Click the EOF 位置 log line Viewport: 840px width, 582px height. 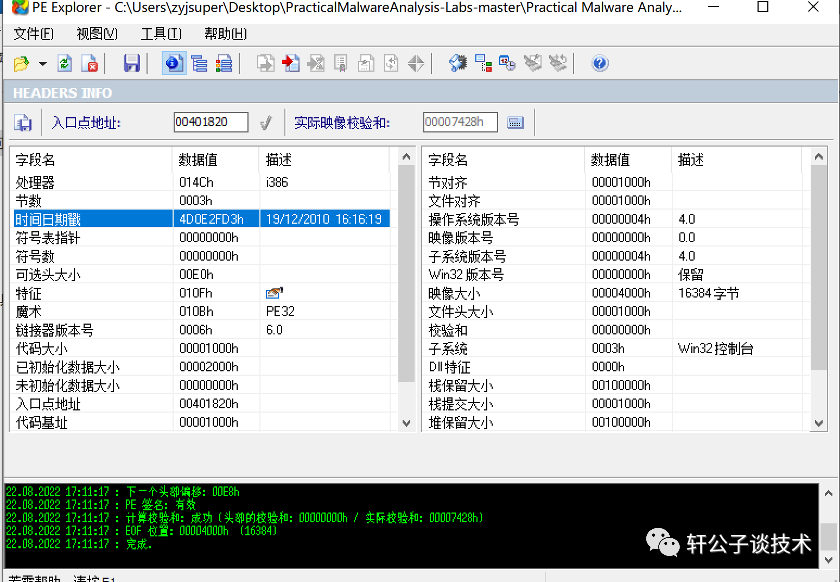(x=142, y=531)
